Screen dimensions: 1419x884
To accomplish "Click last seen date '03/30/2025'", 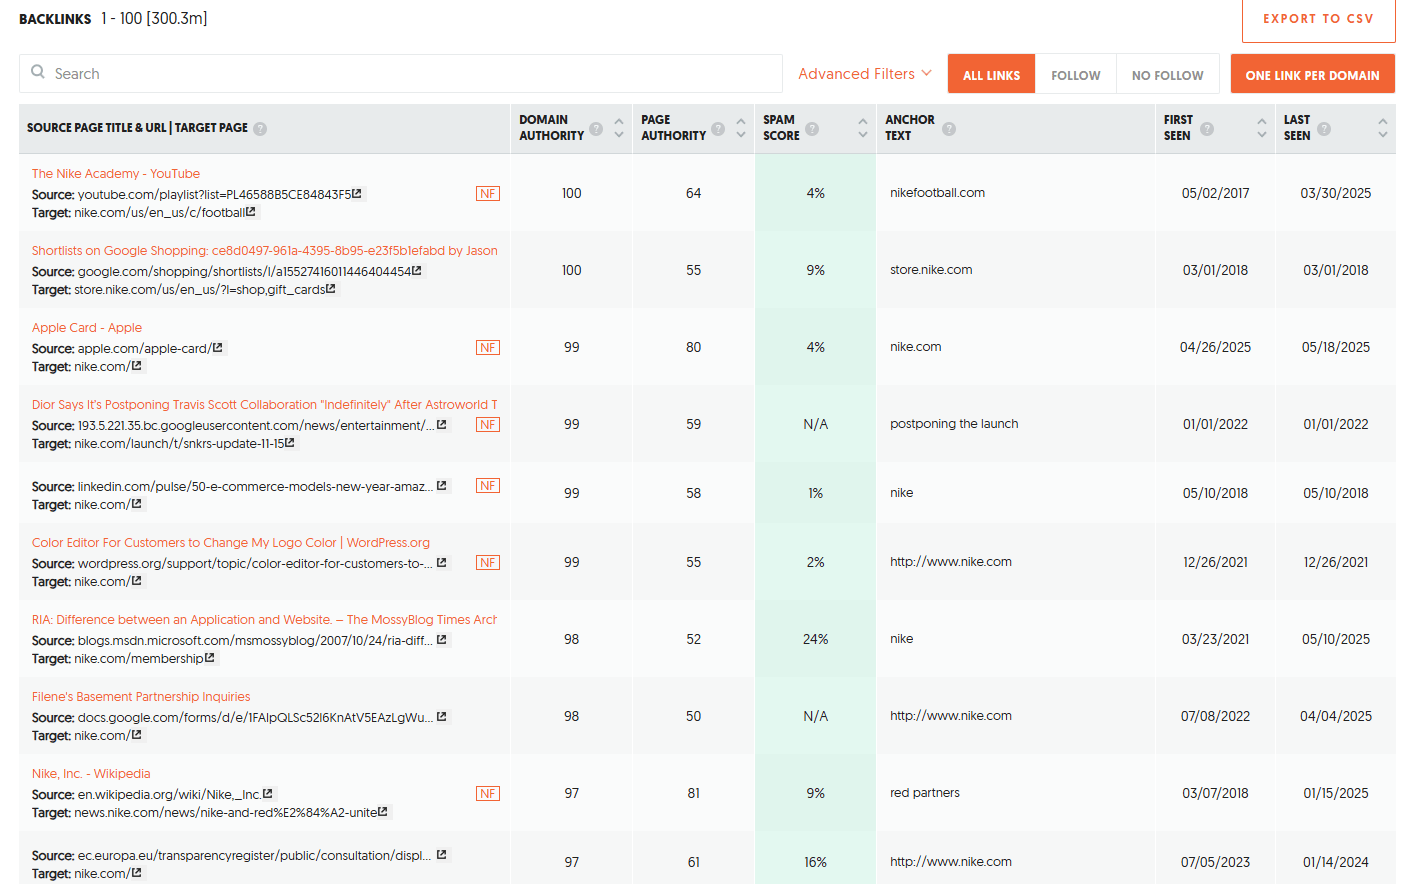I will (x=1336, y=193).
